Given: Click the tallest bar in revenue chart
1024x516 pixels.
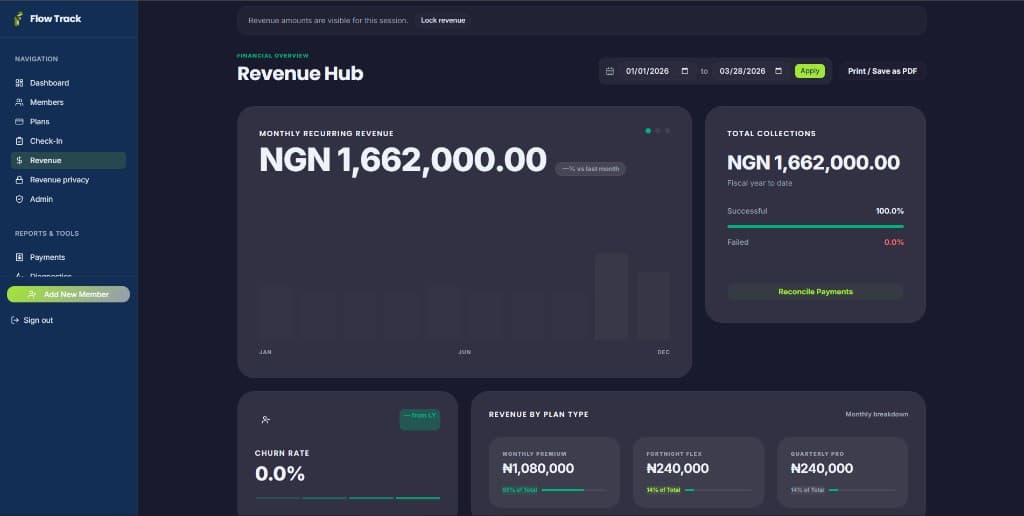Looking at the screenshot, I should pos(611,297).
